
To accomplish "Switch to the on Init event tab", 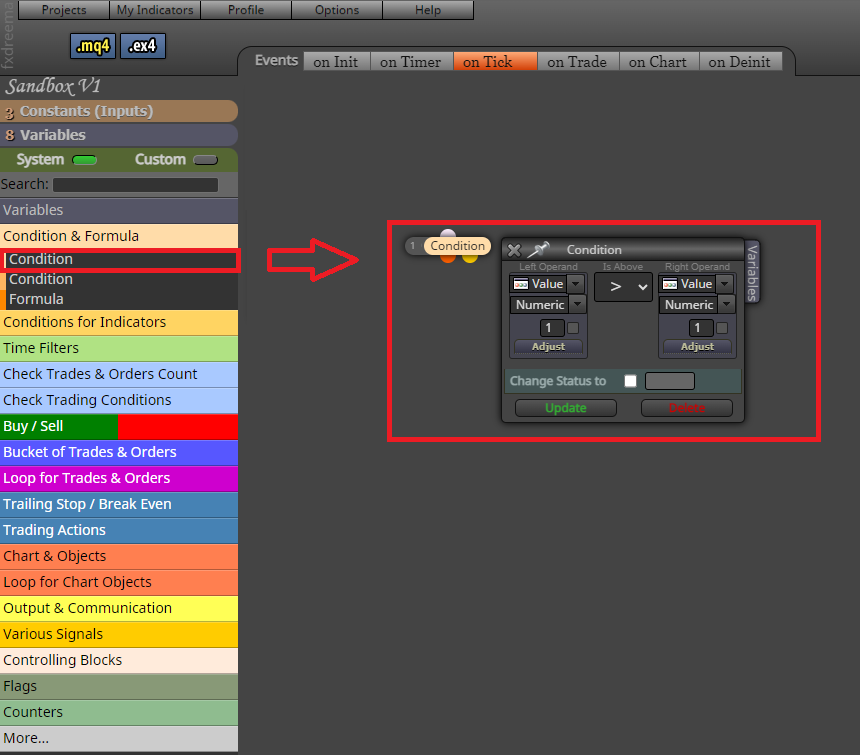I will pos(336,62).
